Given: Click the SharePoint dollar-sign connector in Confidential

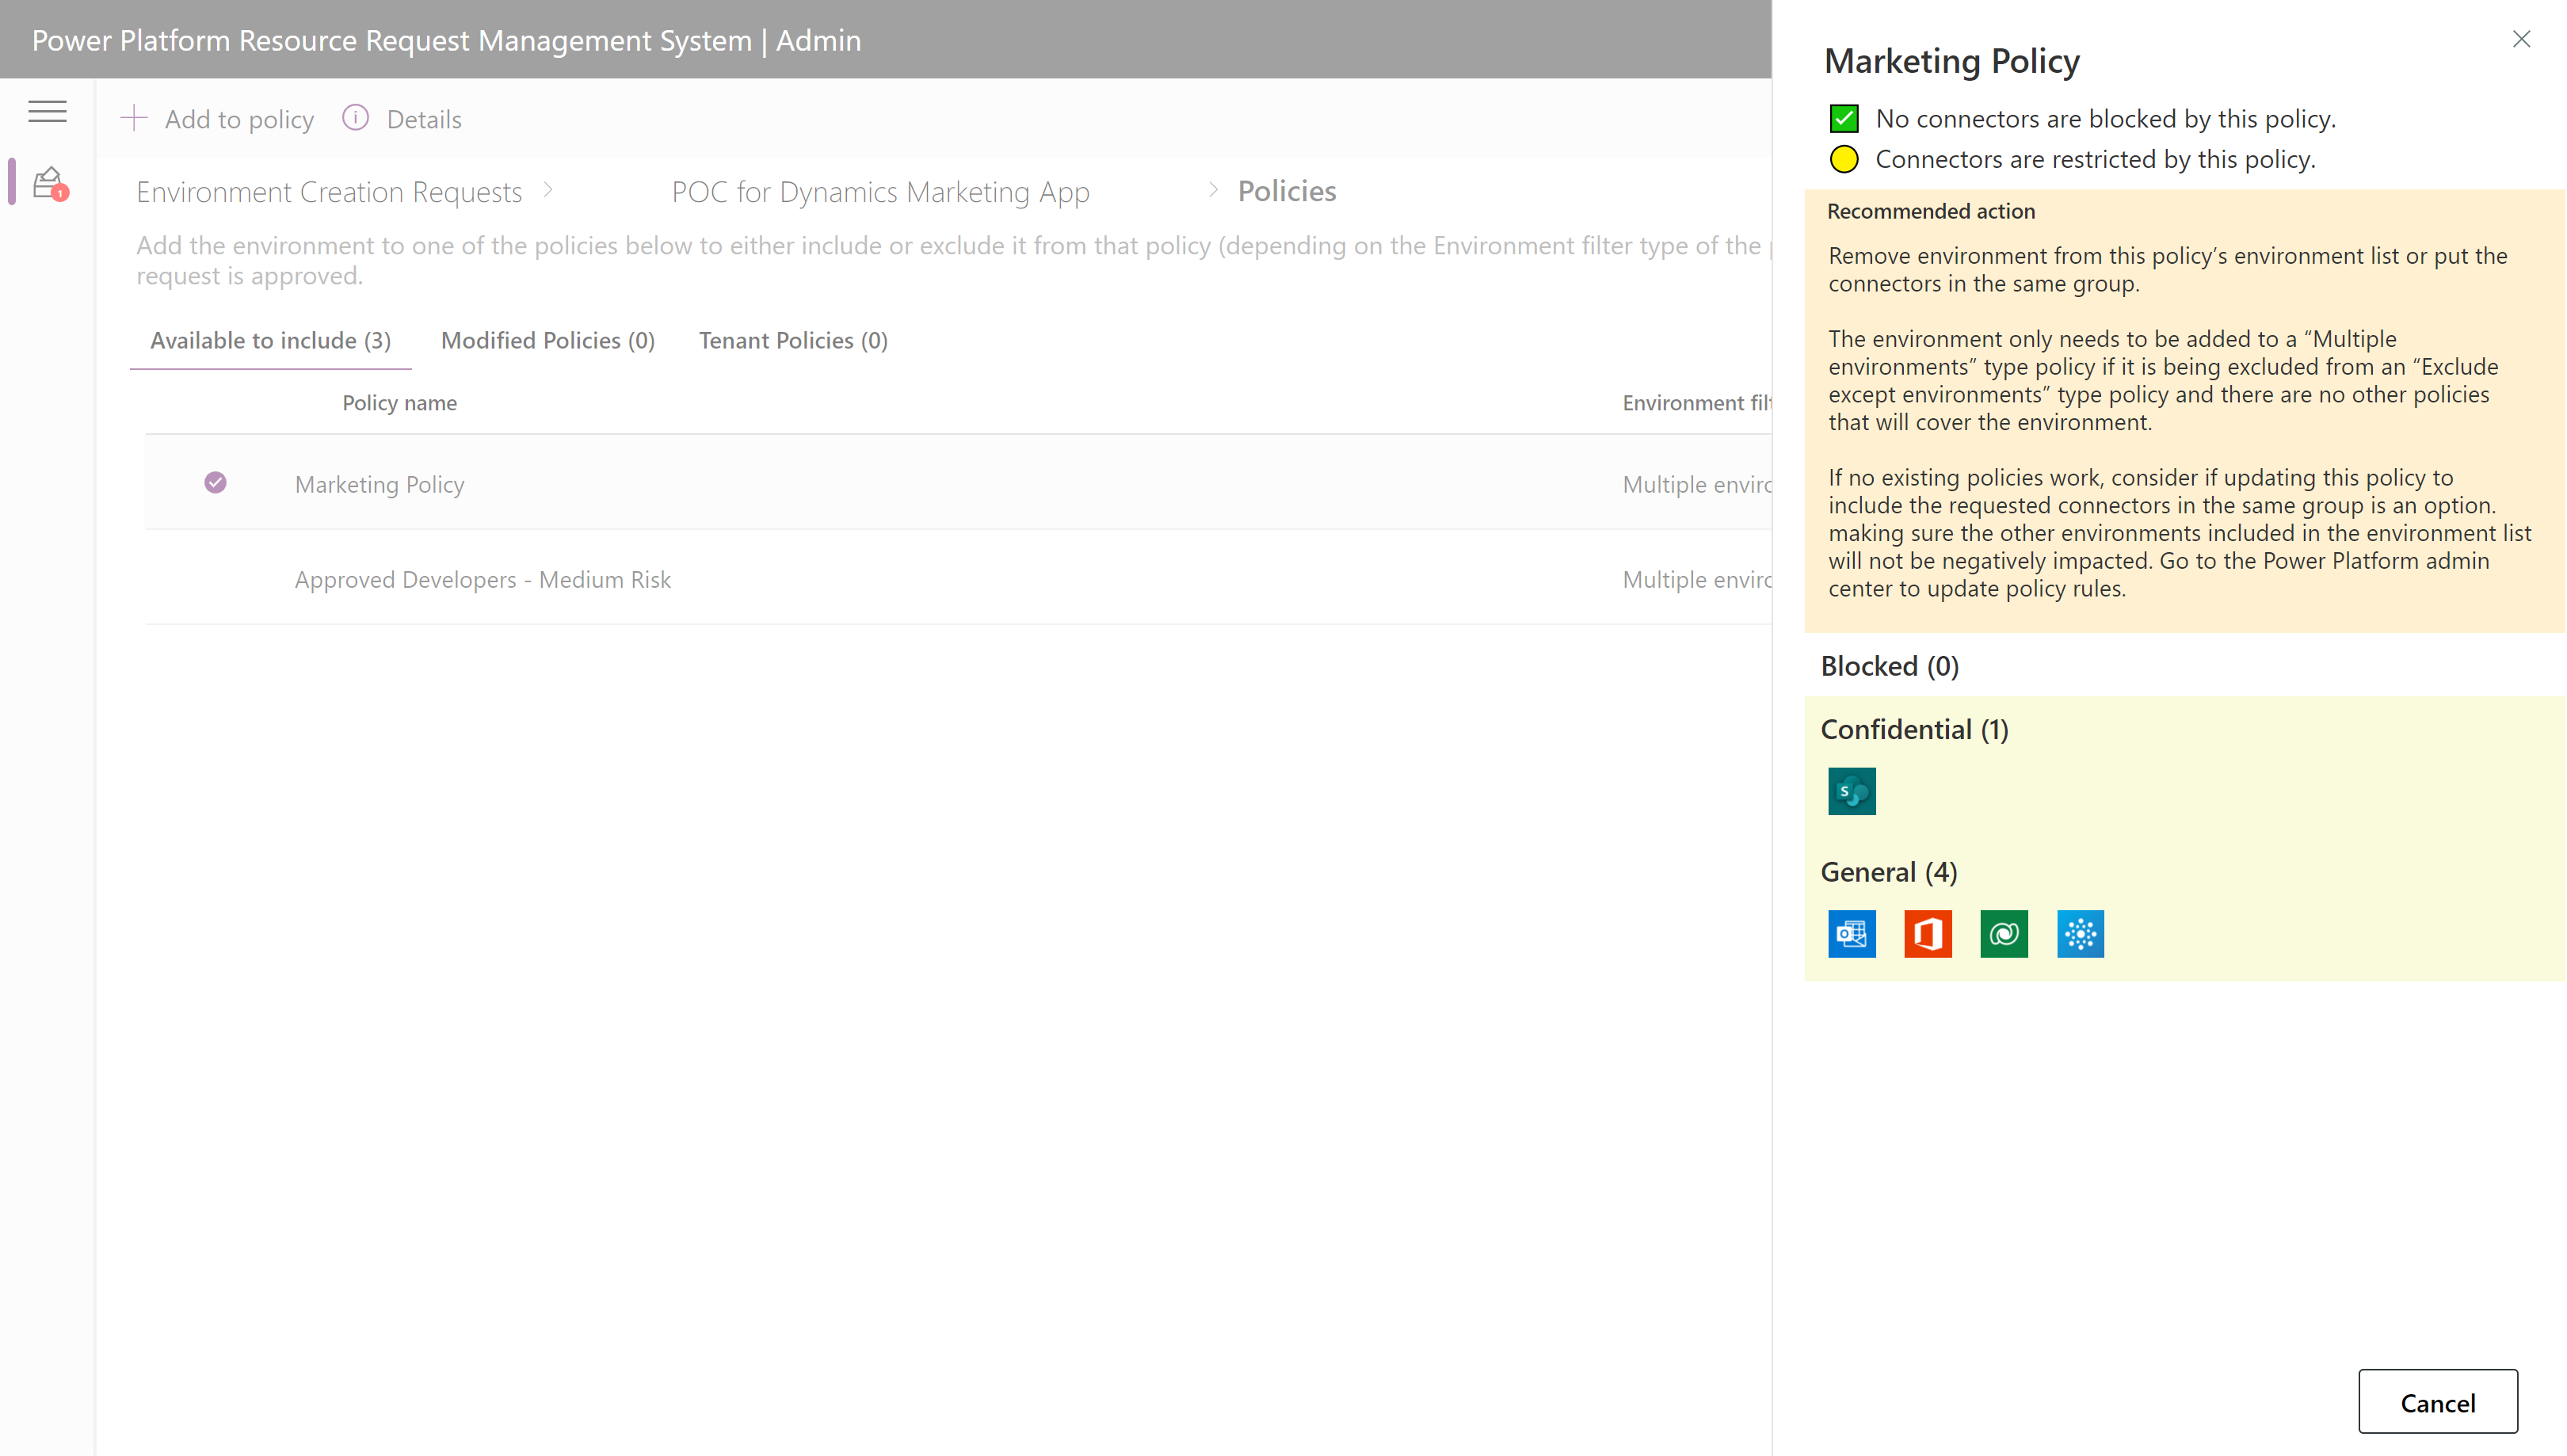Looking at the screenshot, I should 1852,791.
